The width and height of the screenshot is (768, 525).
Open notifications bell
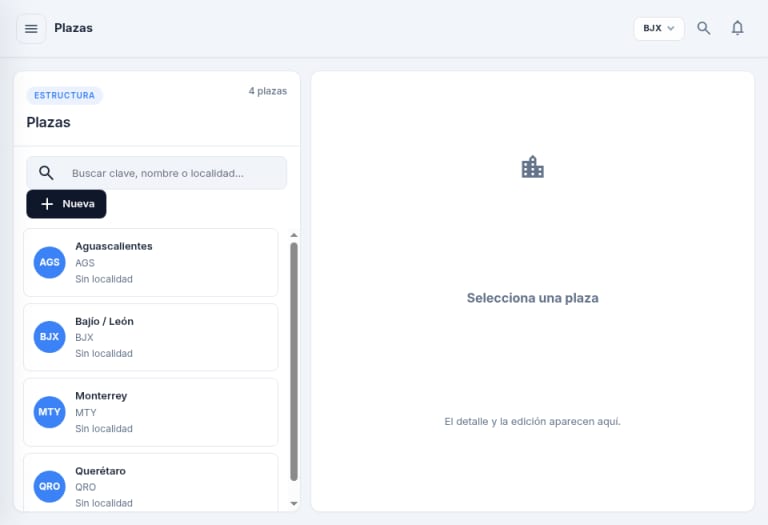click(737, 28)
